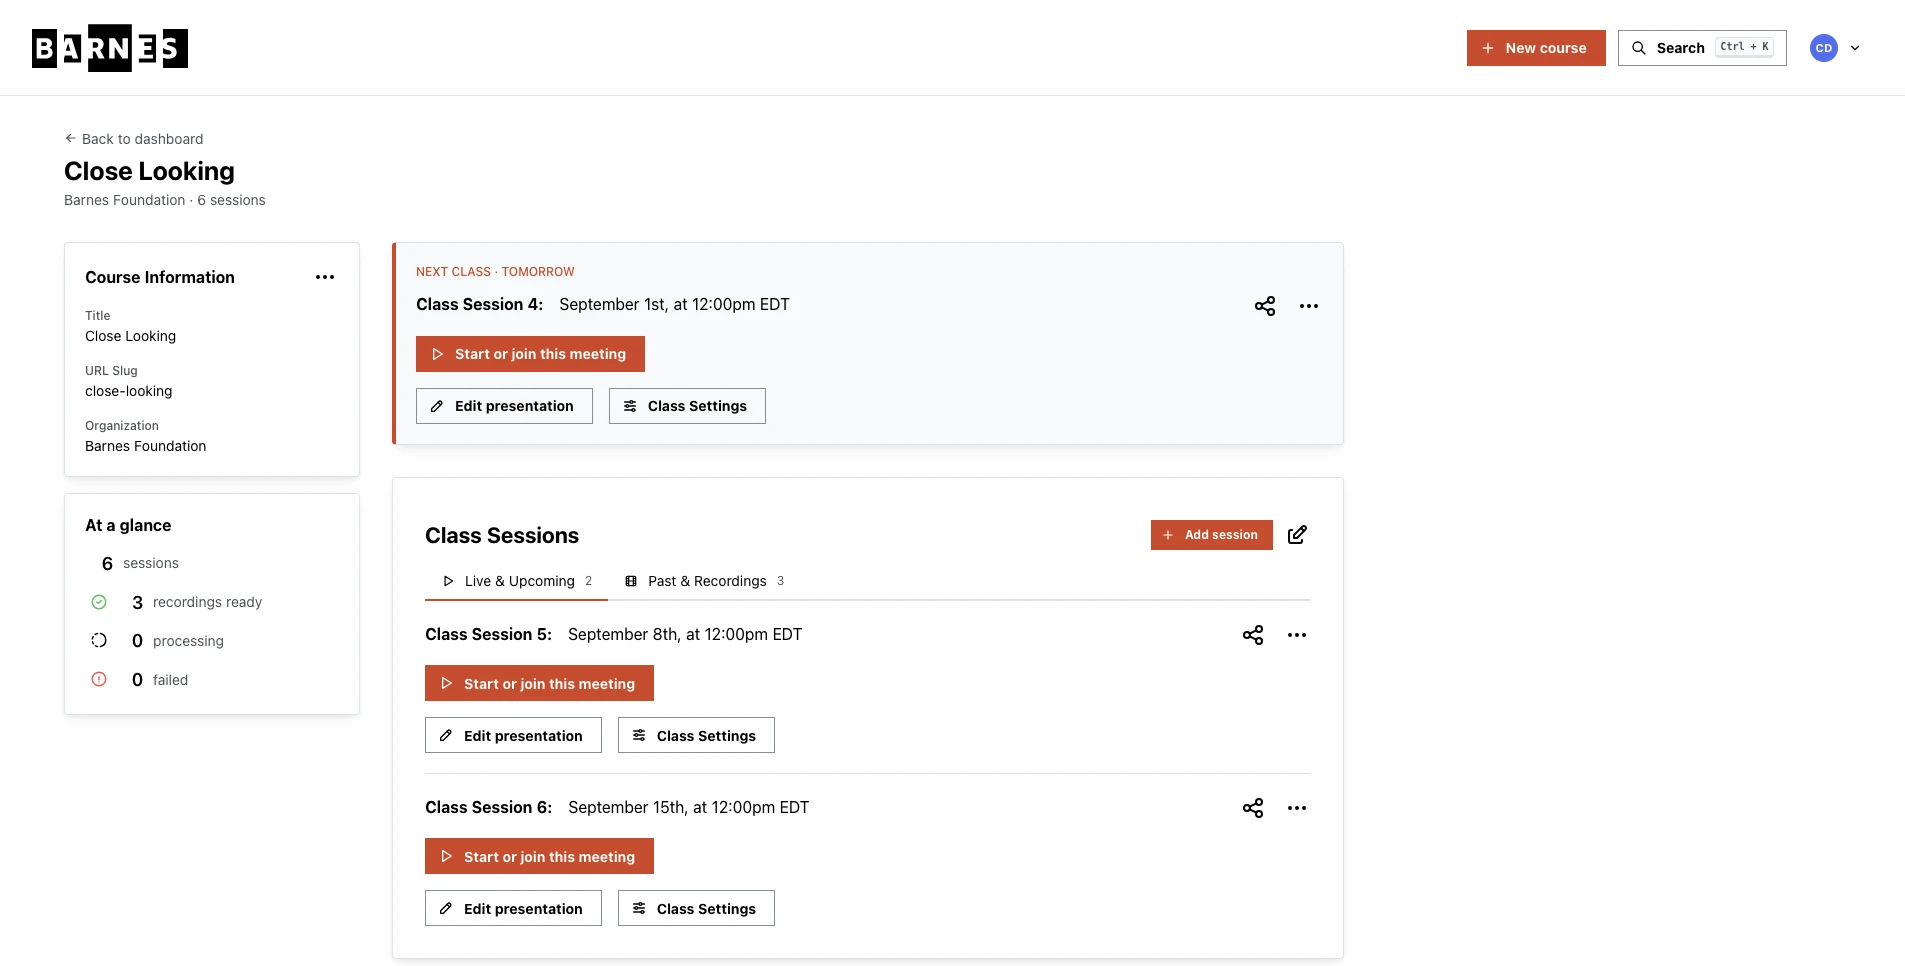1905x966 pixels.
Task: Click the CD user avatar
Action: click(1824, 48)
